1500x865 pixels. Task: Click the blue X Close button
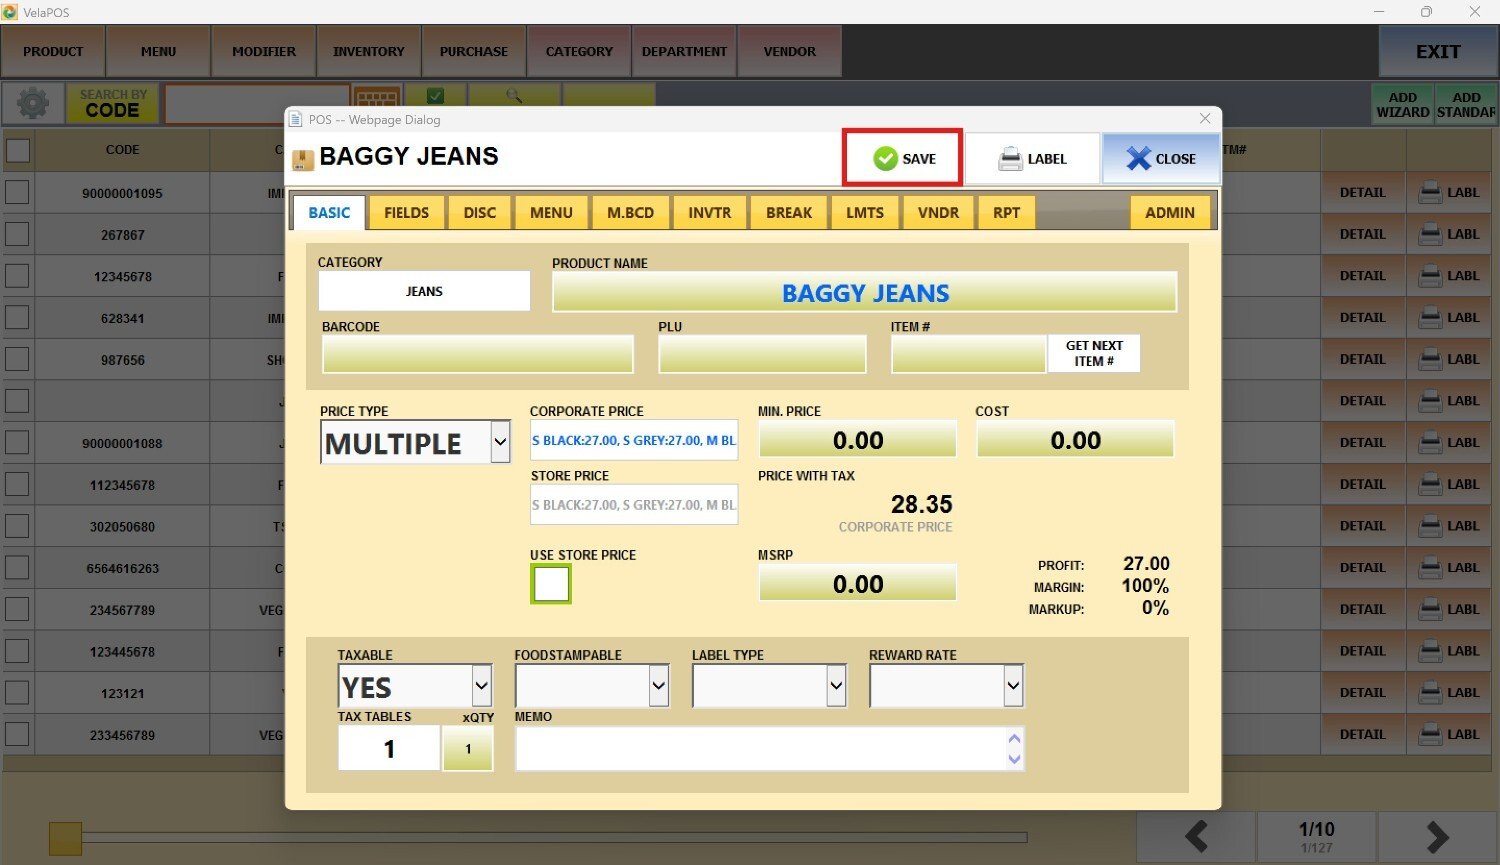pos(1160,159)
